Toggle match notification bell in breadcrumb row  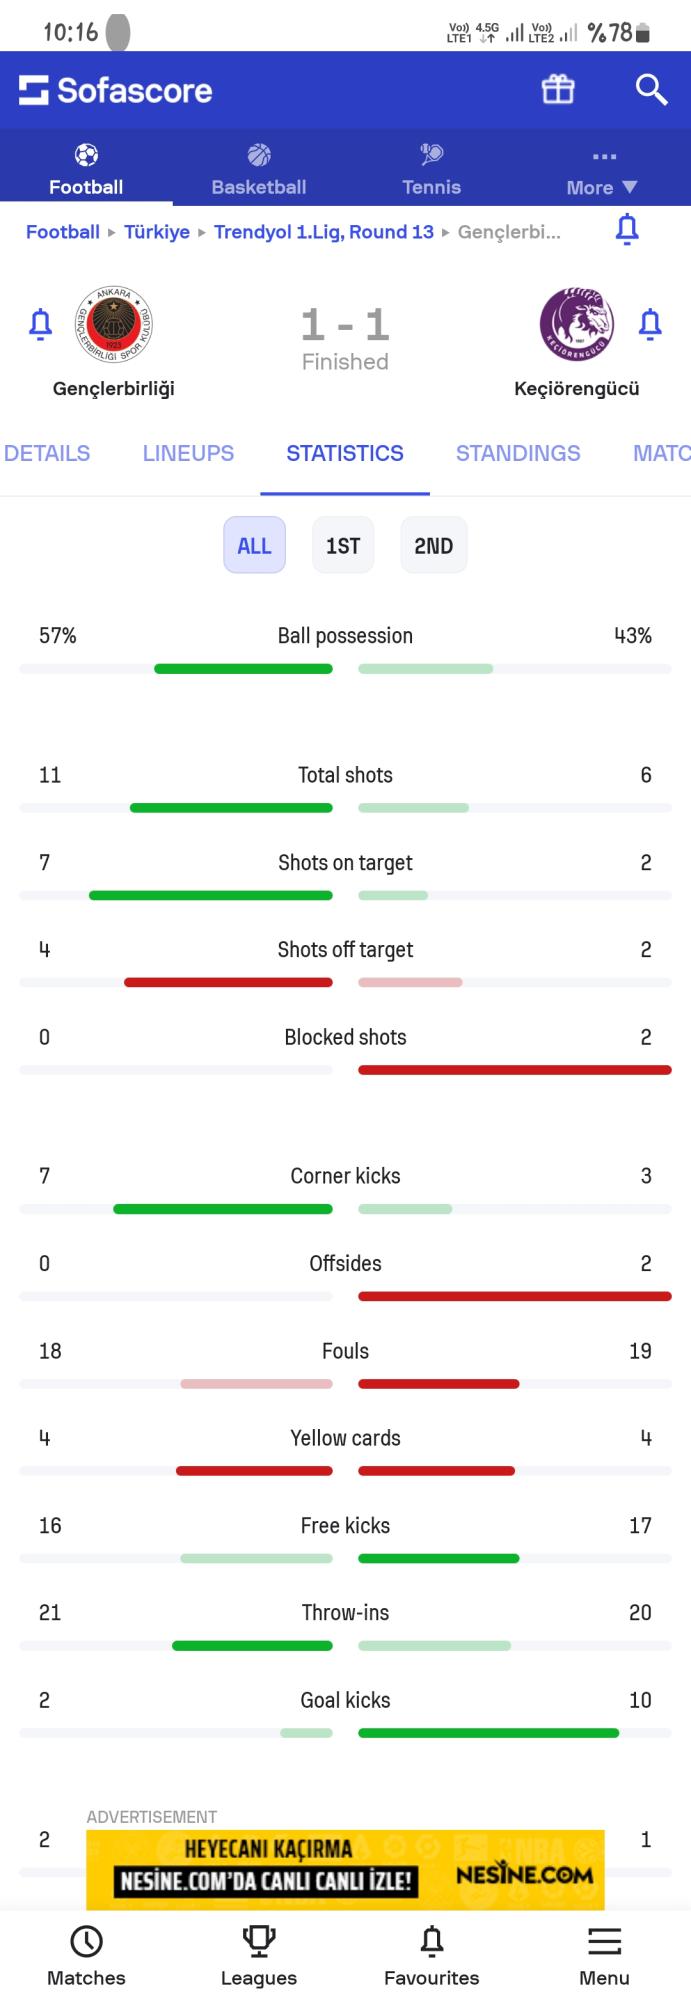(627, 230)
